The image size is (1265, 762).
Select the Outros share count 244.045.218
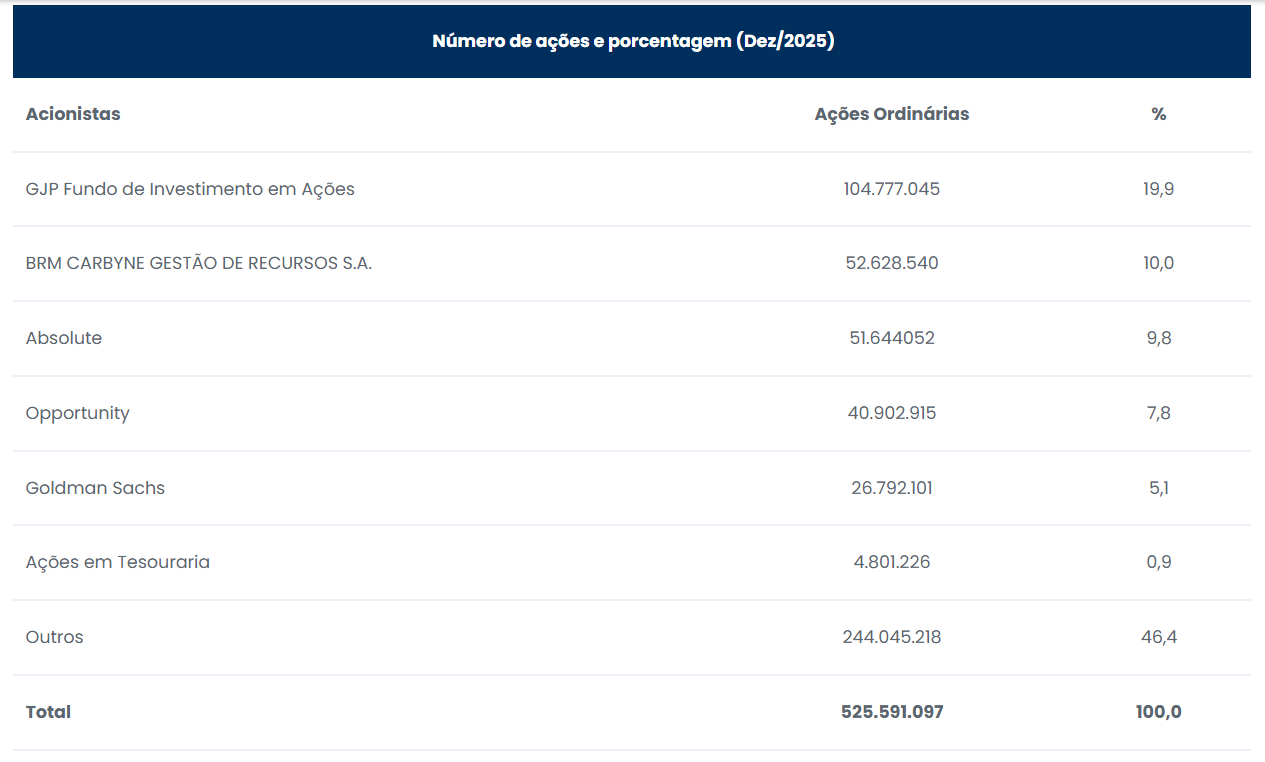pos(891,637)
